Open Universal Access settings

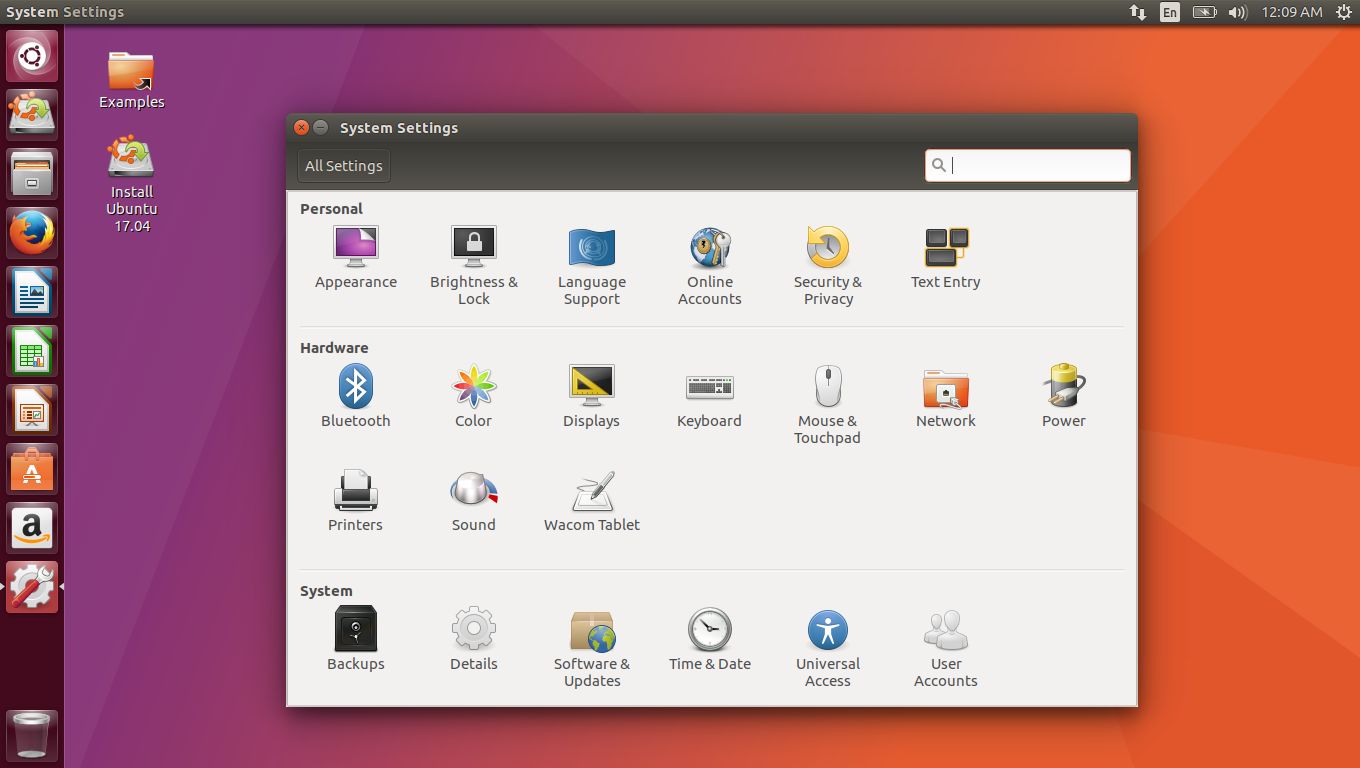point(828,648)
